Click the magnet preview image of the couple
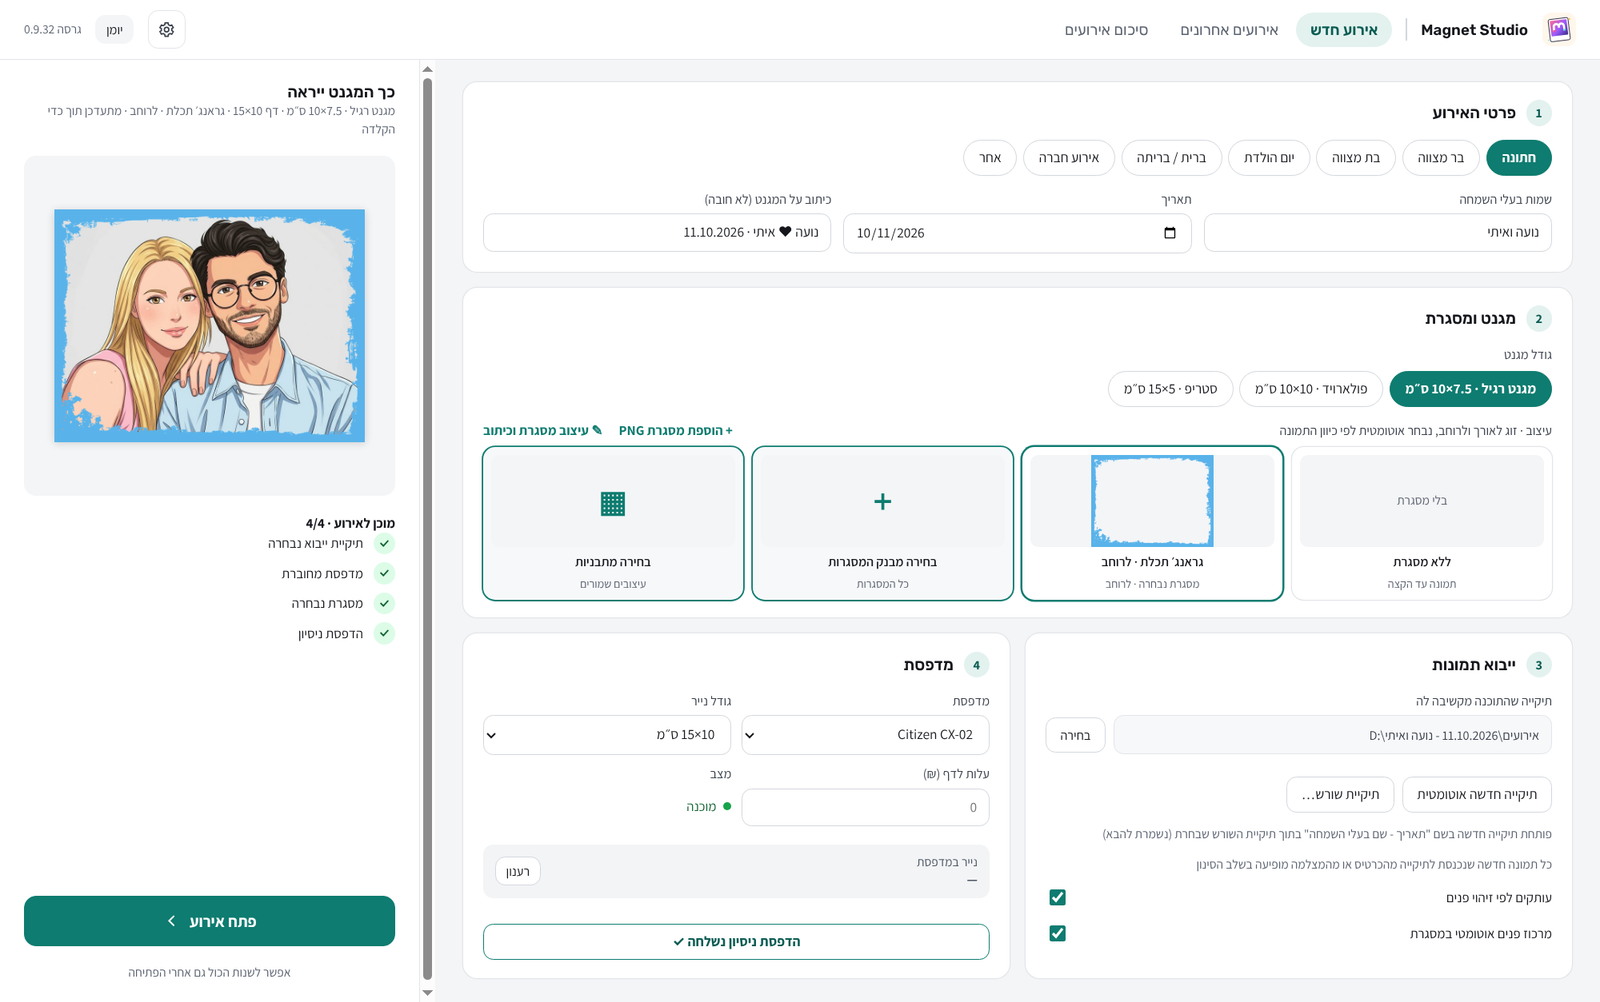Image resolution: width=1600 pixels, height=1002 pixels. (209, 326)
